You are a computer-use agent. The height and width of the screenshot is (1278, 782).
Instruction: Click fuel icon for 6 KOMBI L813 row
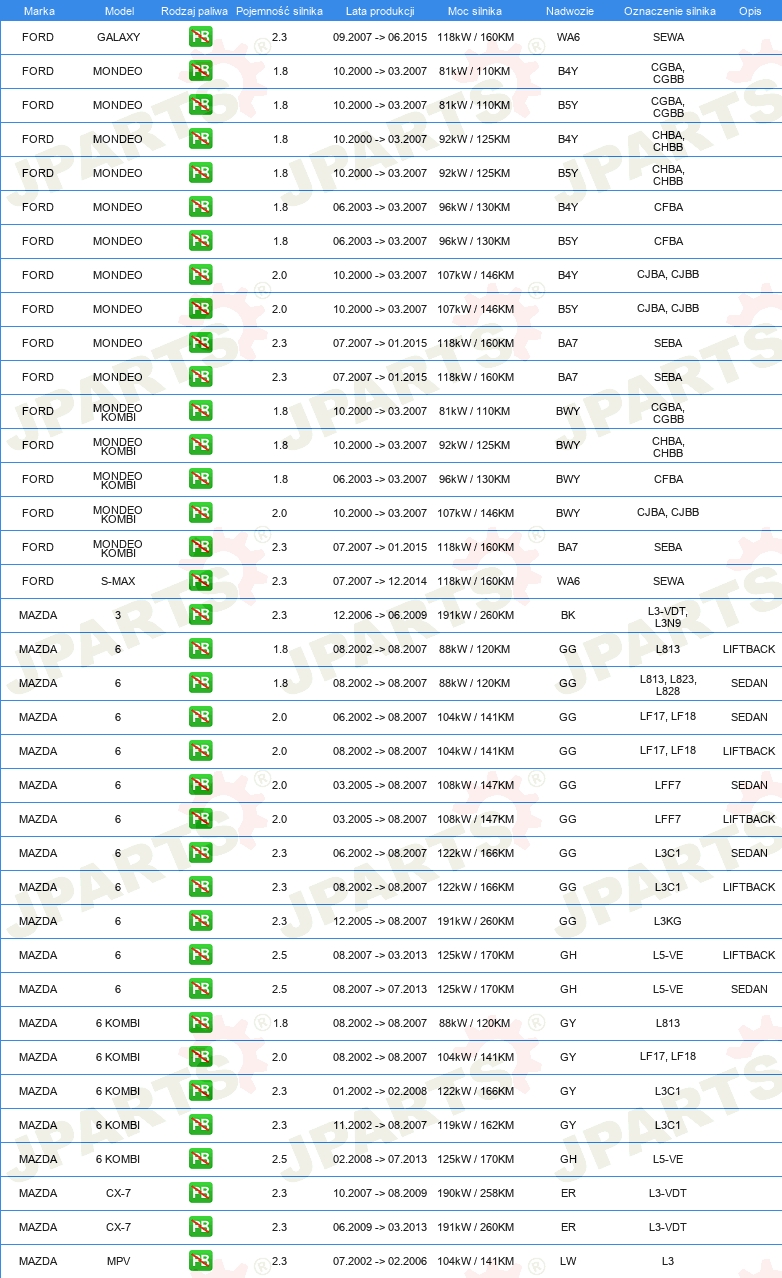[201, 1023]
